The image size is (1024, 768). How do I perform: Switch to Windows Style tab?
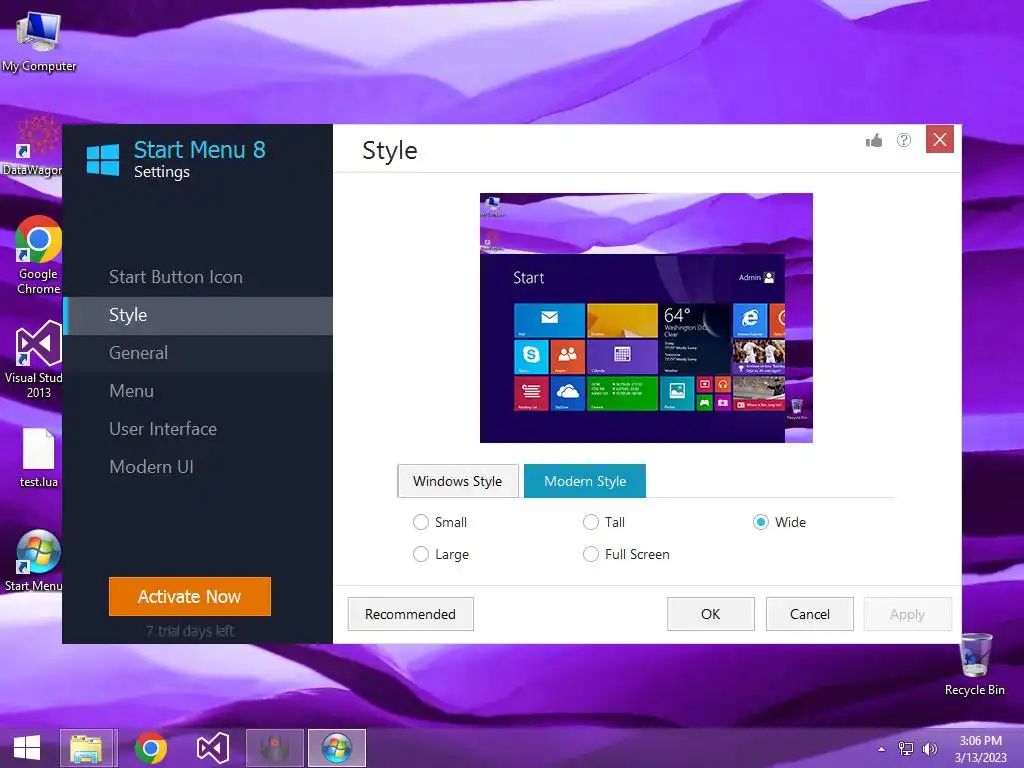pyautogui.click(x=458, y=481)
